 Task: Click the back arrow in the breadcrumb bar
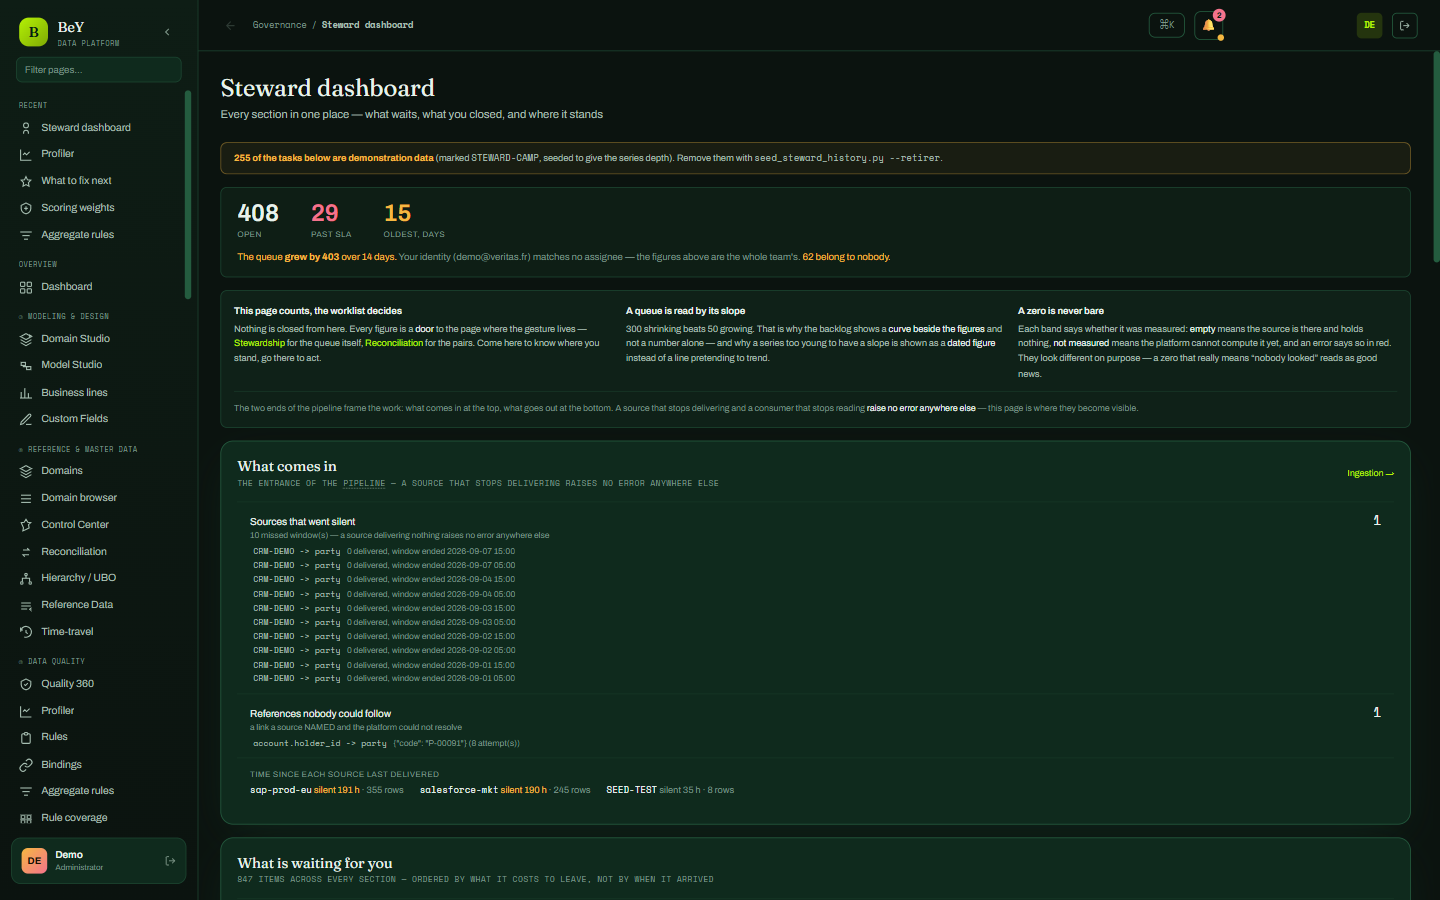pyautogui.click(x=231, y=25)
